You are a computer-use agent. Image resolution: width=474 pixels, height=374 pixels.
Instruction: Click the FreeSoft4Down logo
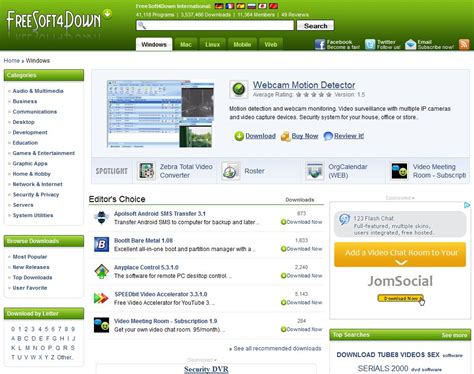point(58,20)
